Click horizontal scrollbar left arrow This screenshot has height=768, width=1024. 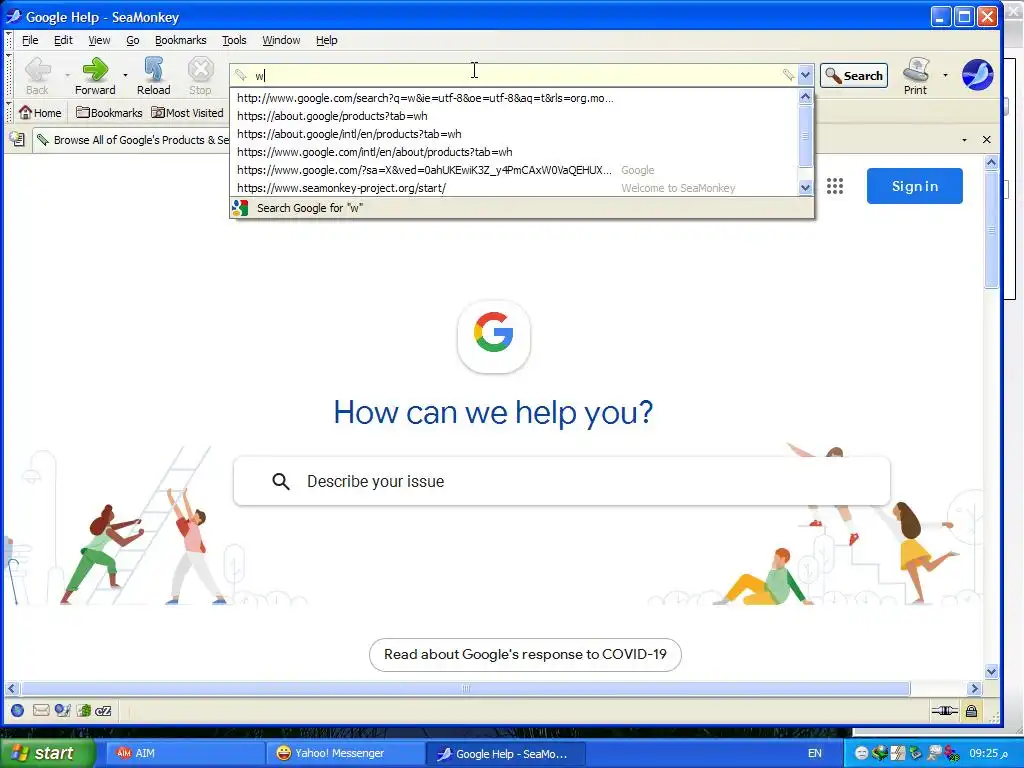[12, 688]
